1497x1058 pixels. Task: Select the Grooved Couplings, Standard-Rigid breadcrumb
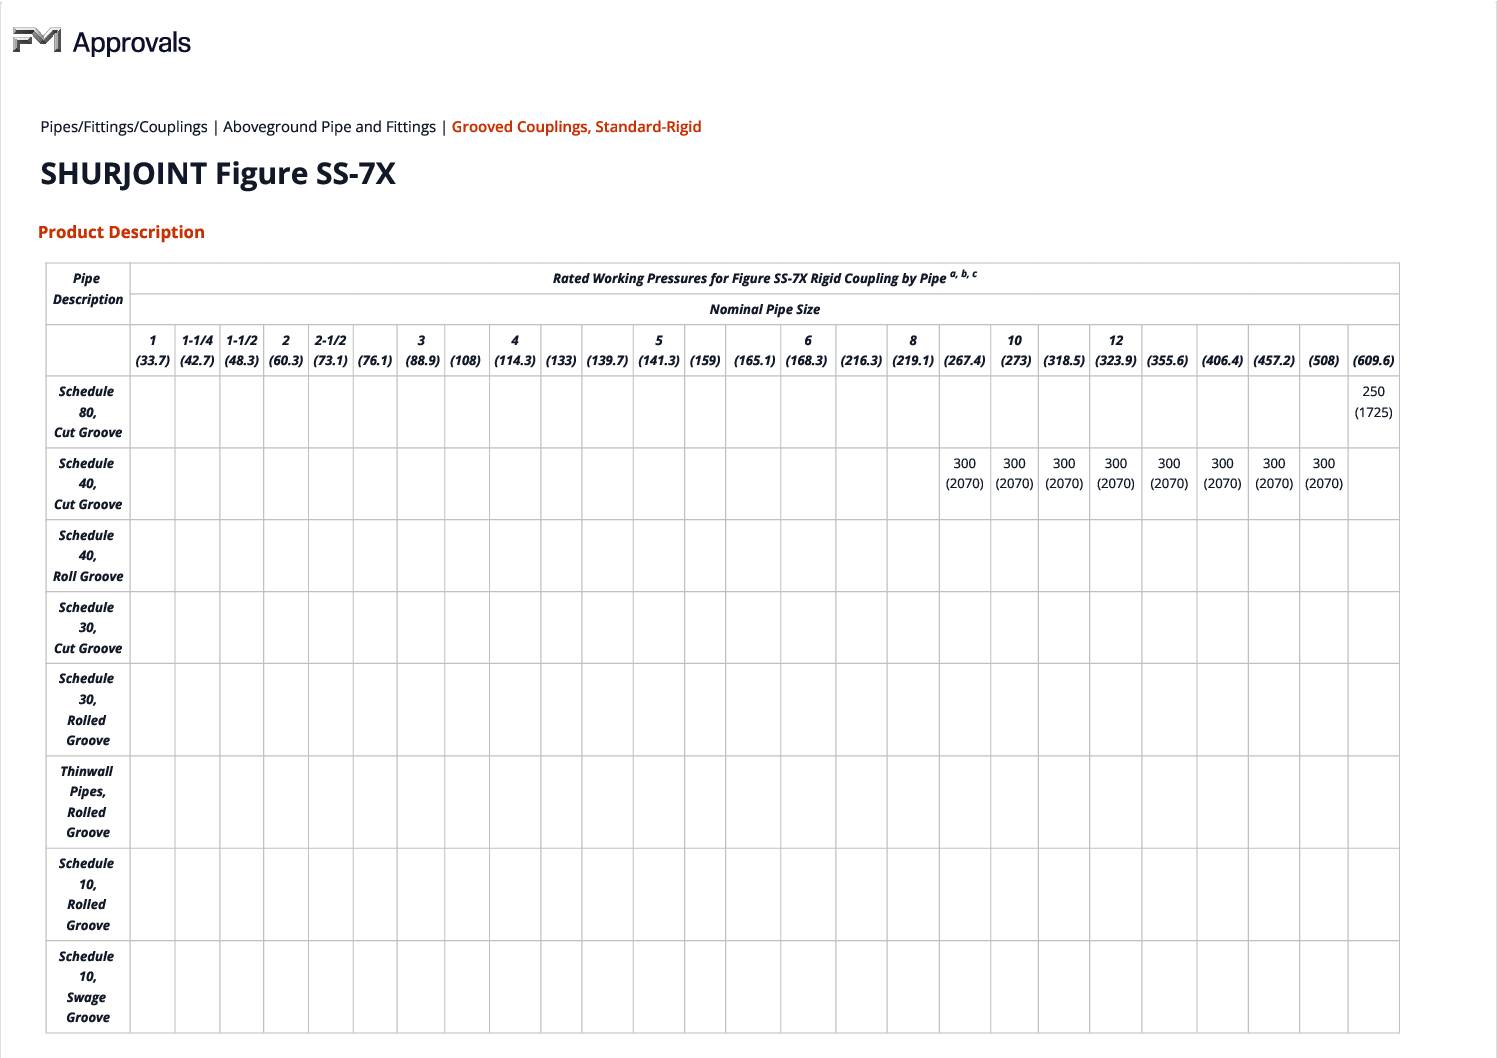[576, 127]
